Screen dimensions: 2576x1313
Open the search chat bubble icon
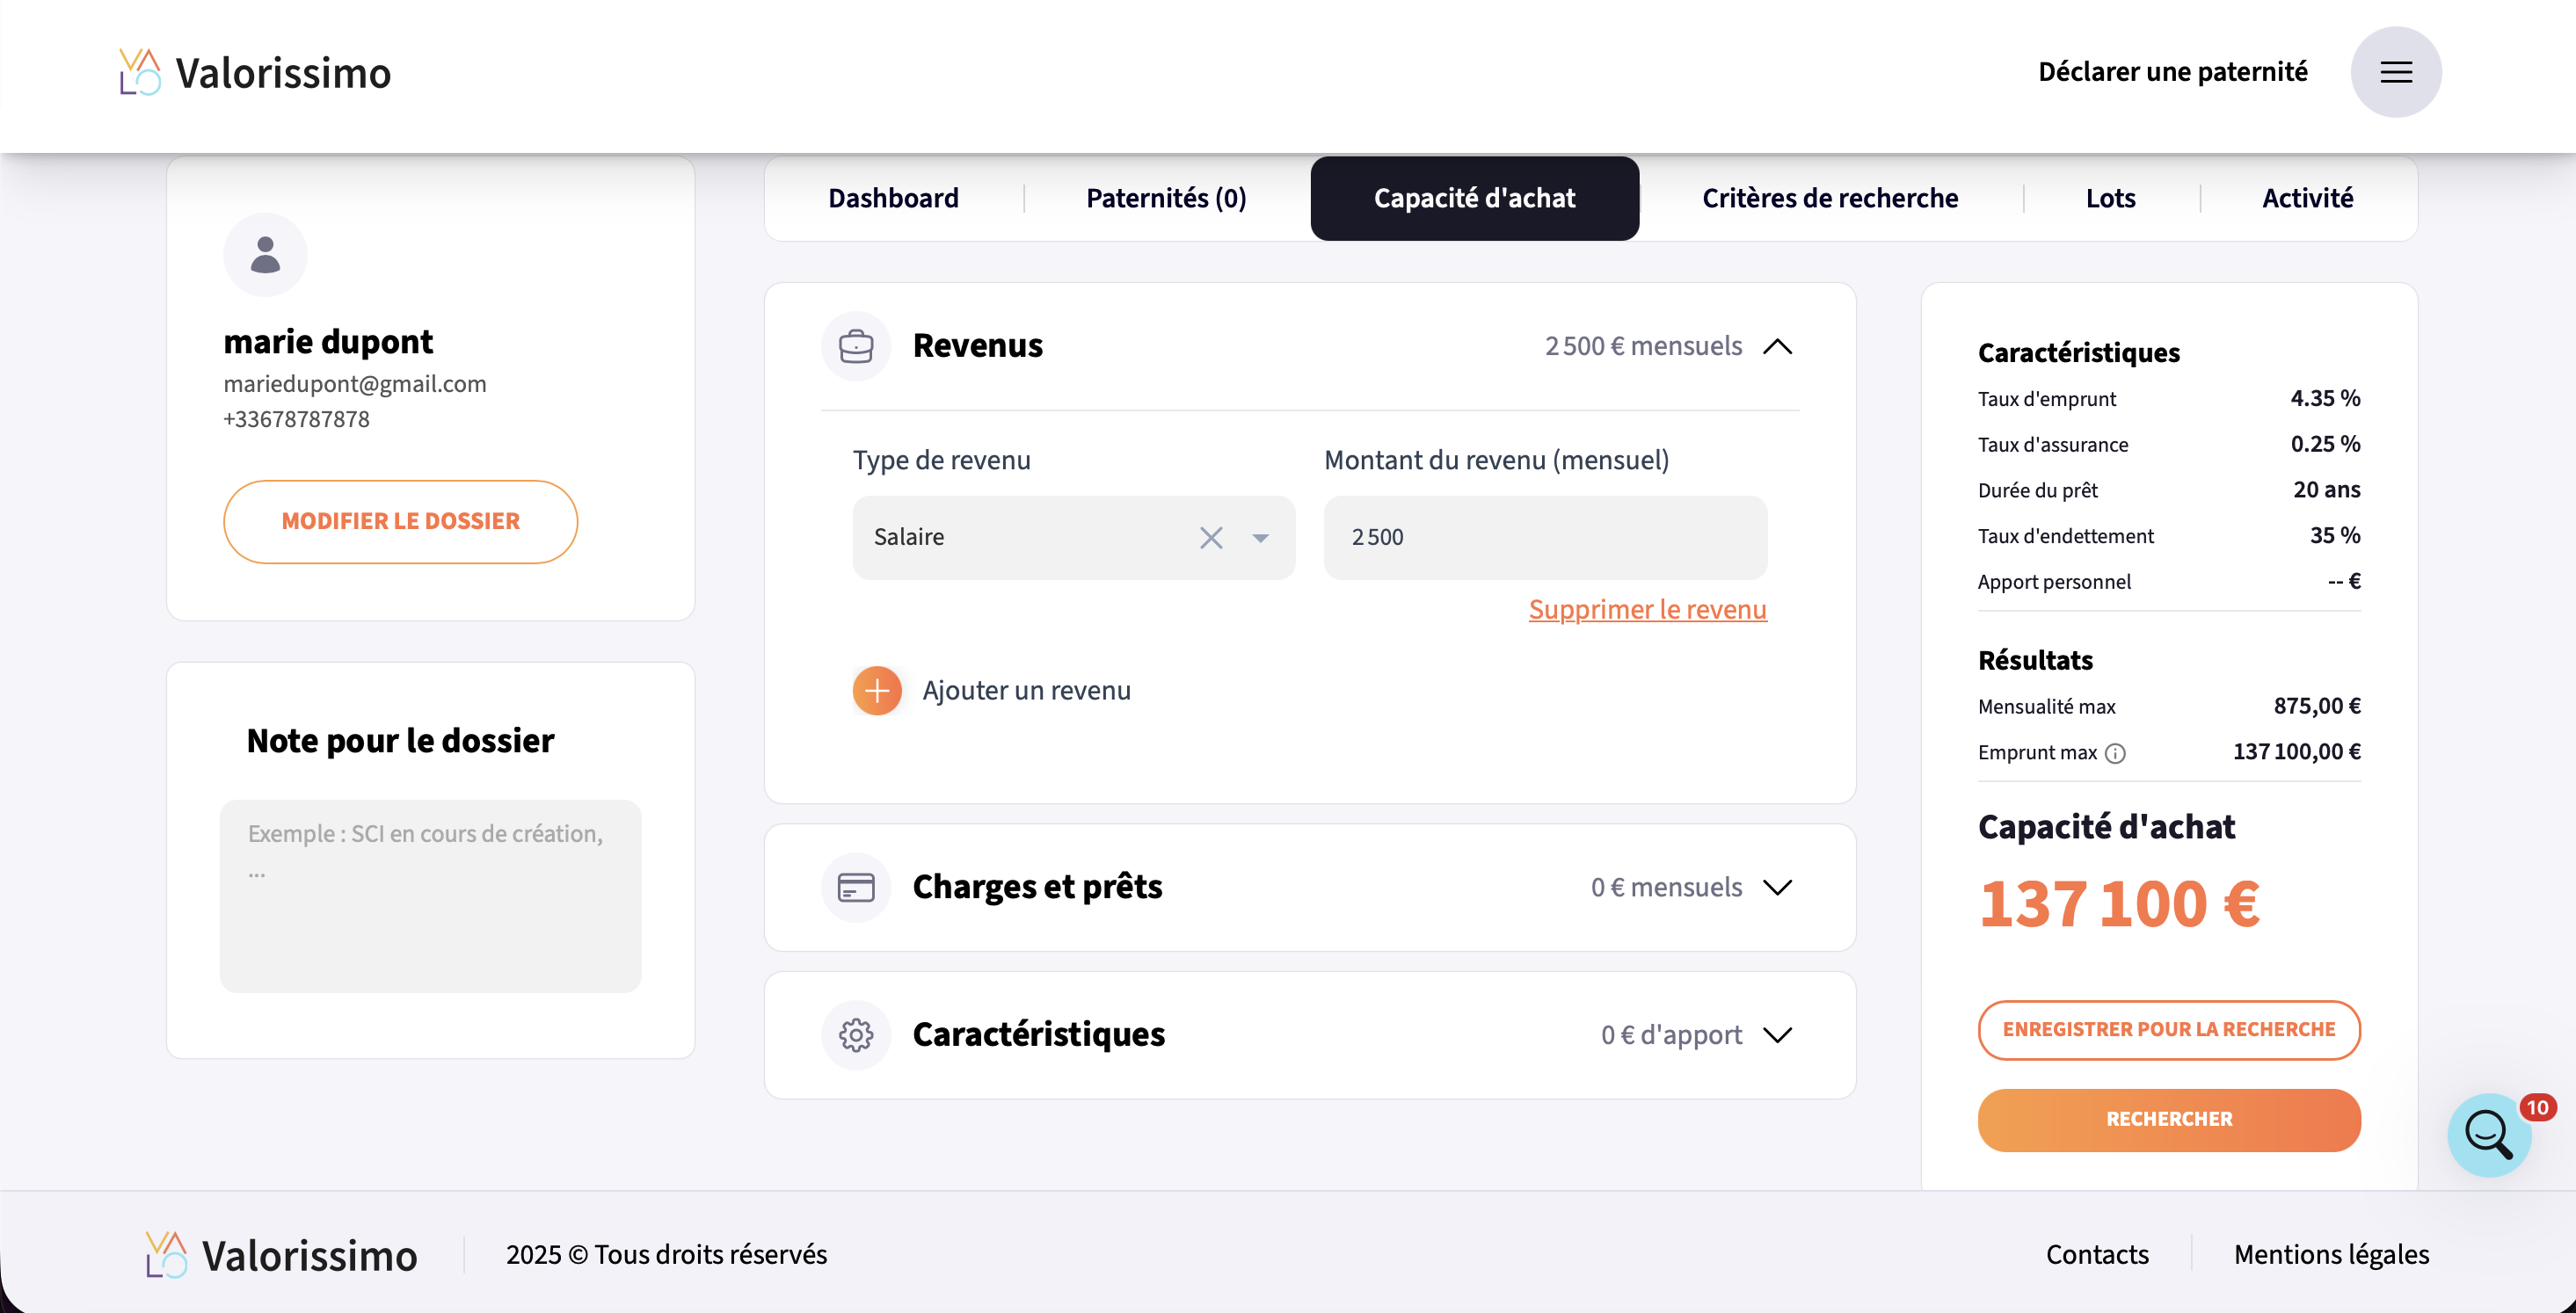2489,1134
